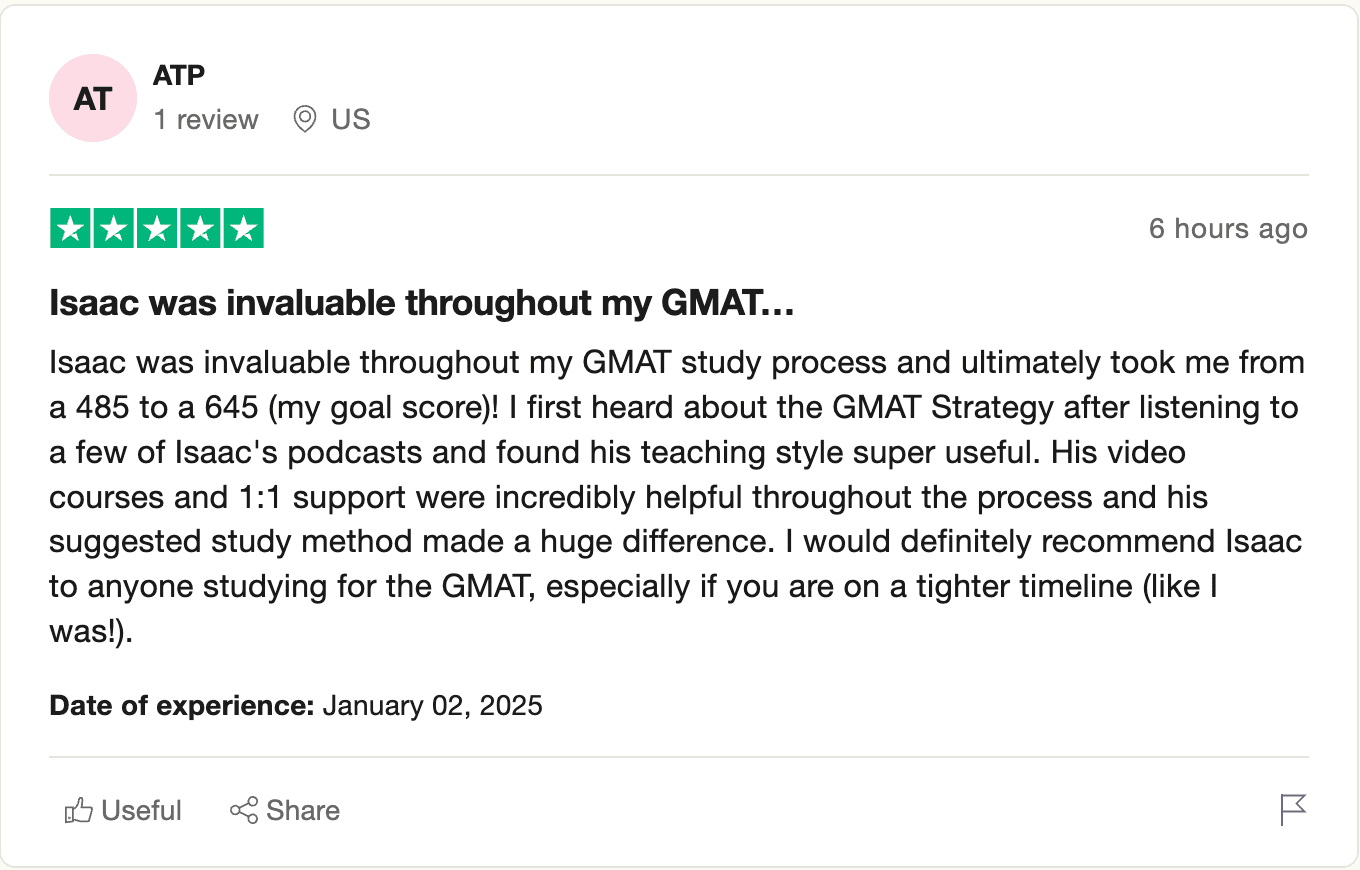
Task: Click the location pin icon
Action: click(x=305, y=120)
